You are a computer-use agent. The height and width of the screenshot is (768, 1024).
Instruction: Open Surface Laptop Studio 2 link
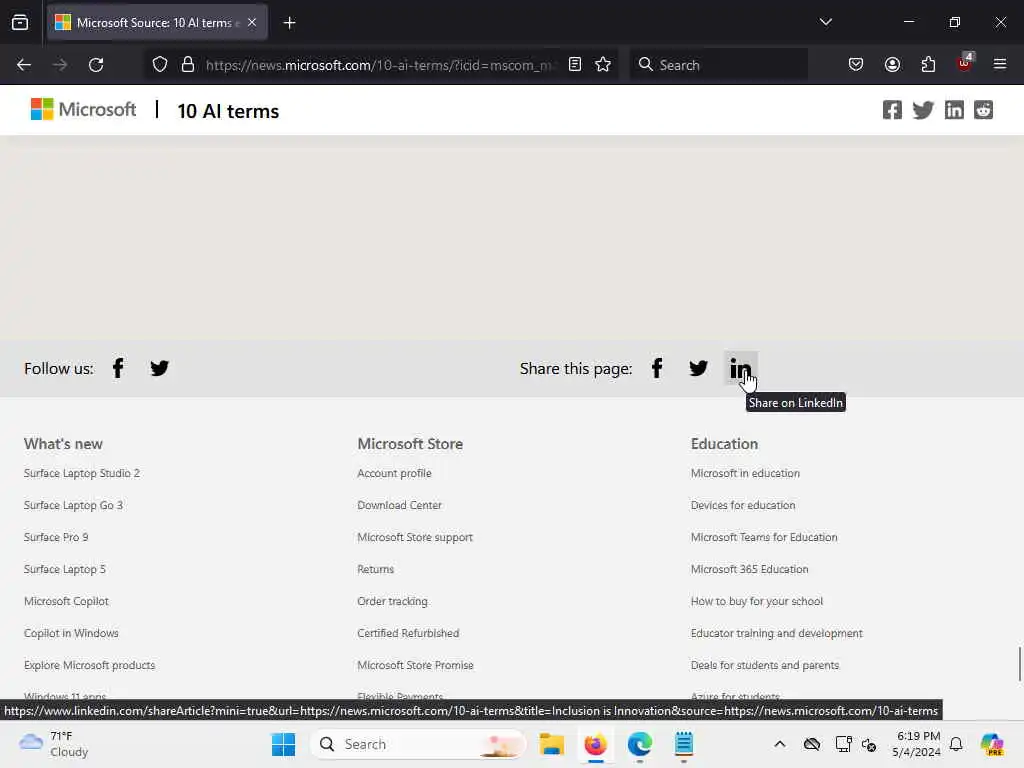pyautogui.click(x=82, y=473)
